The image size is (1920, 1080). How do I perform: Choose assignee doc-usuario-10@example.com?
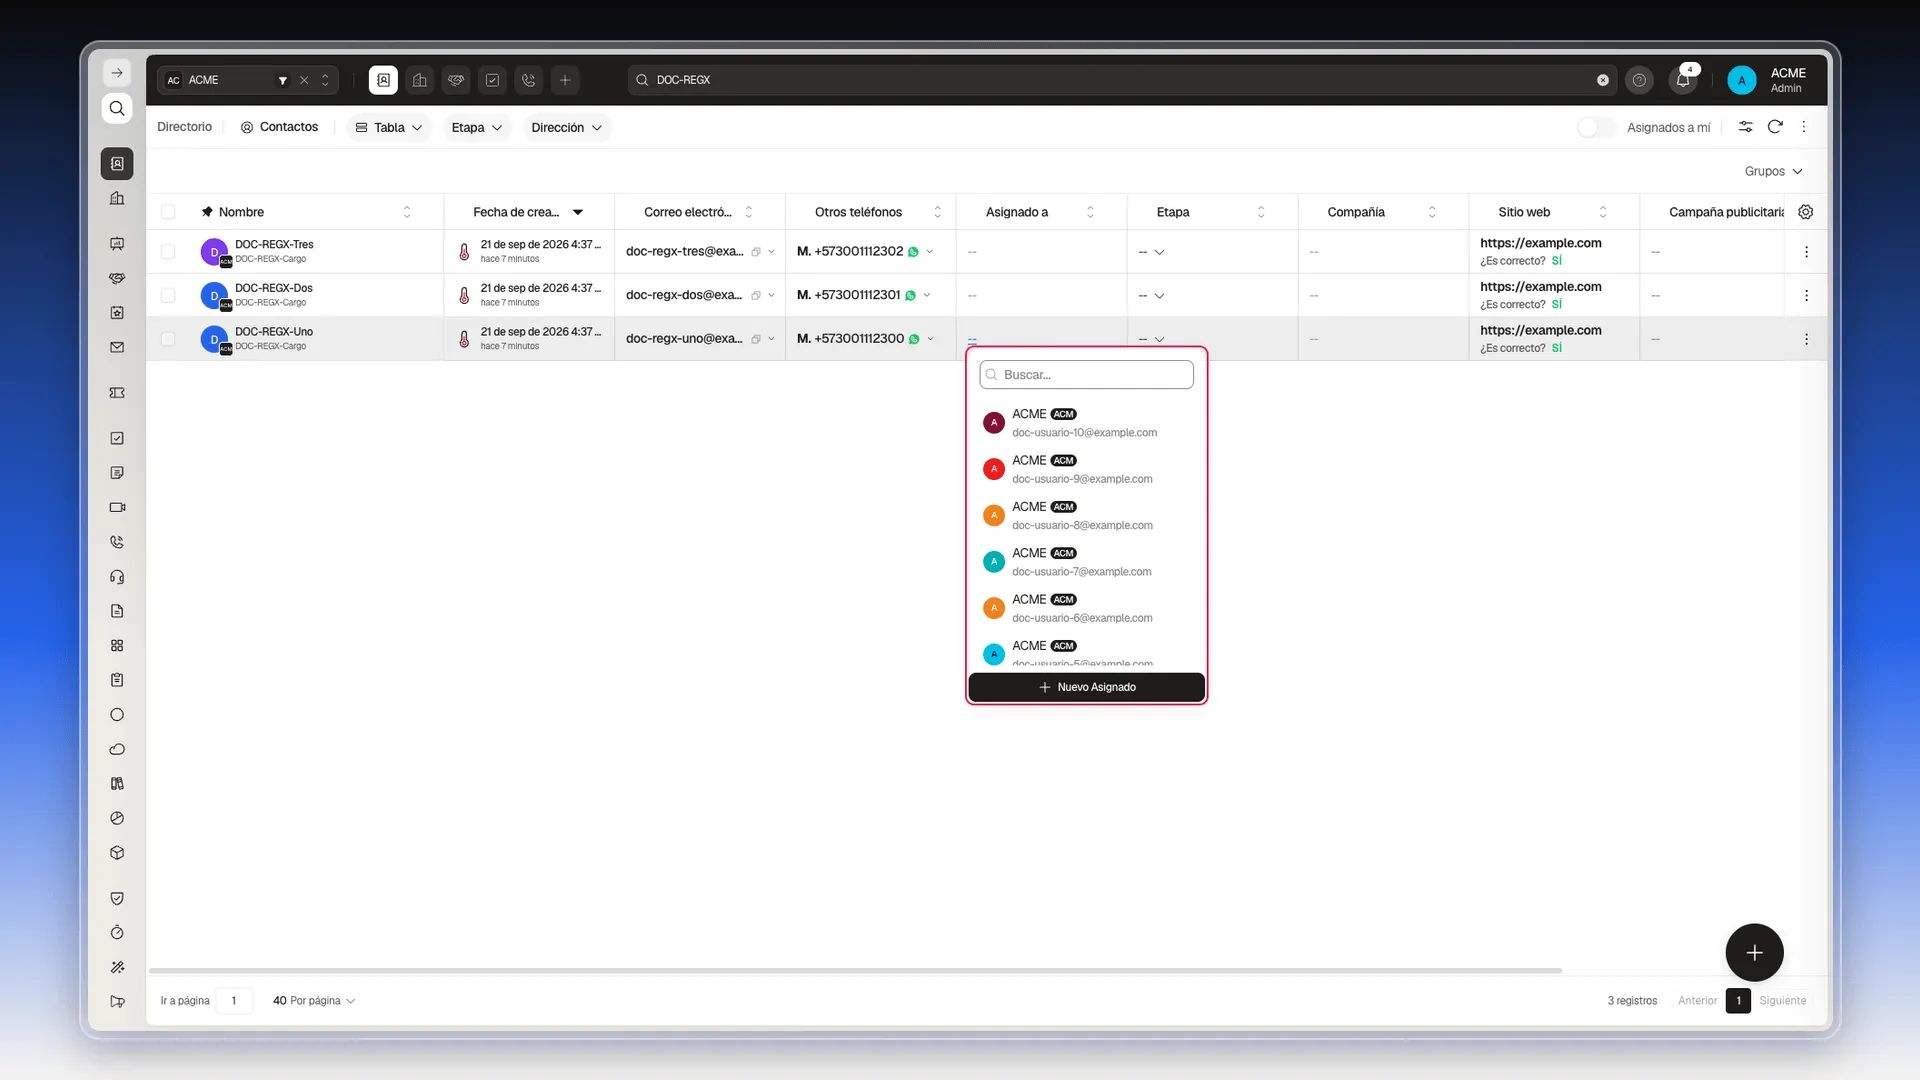tap(1086, 423)
